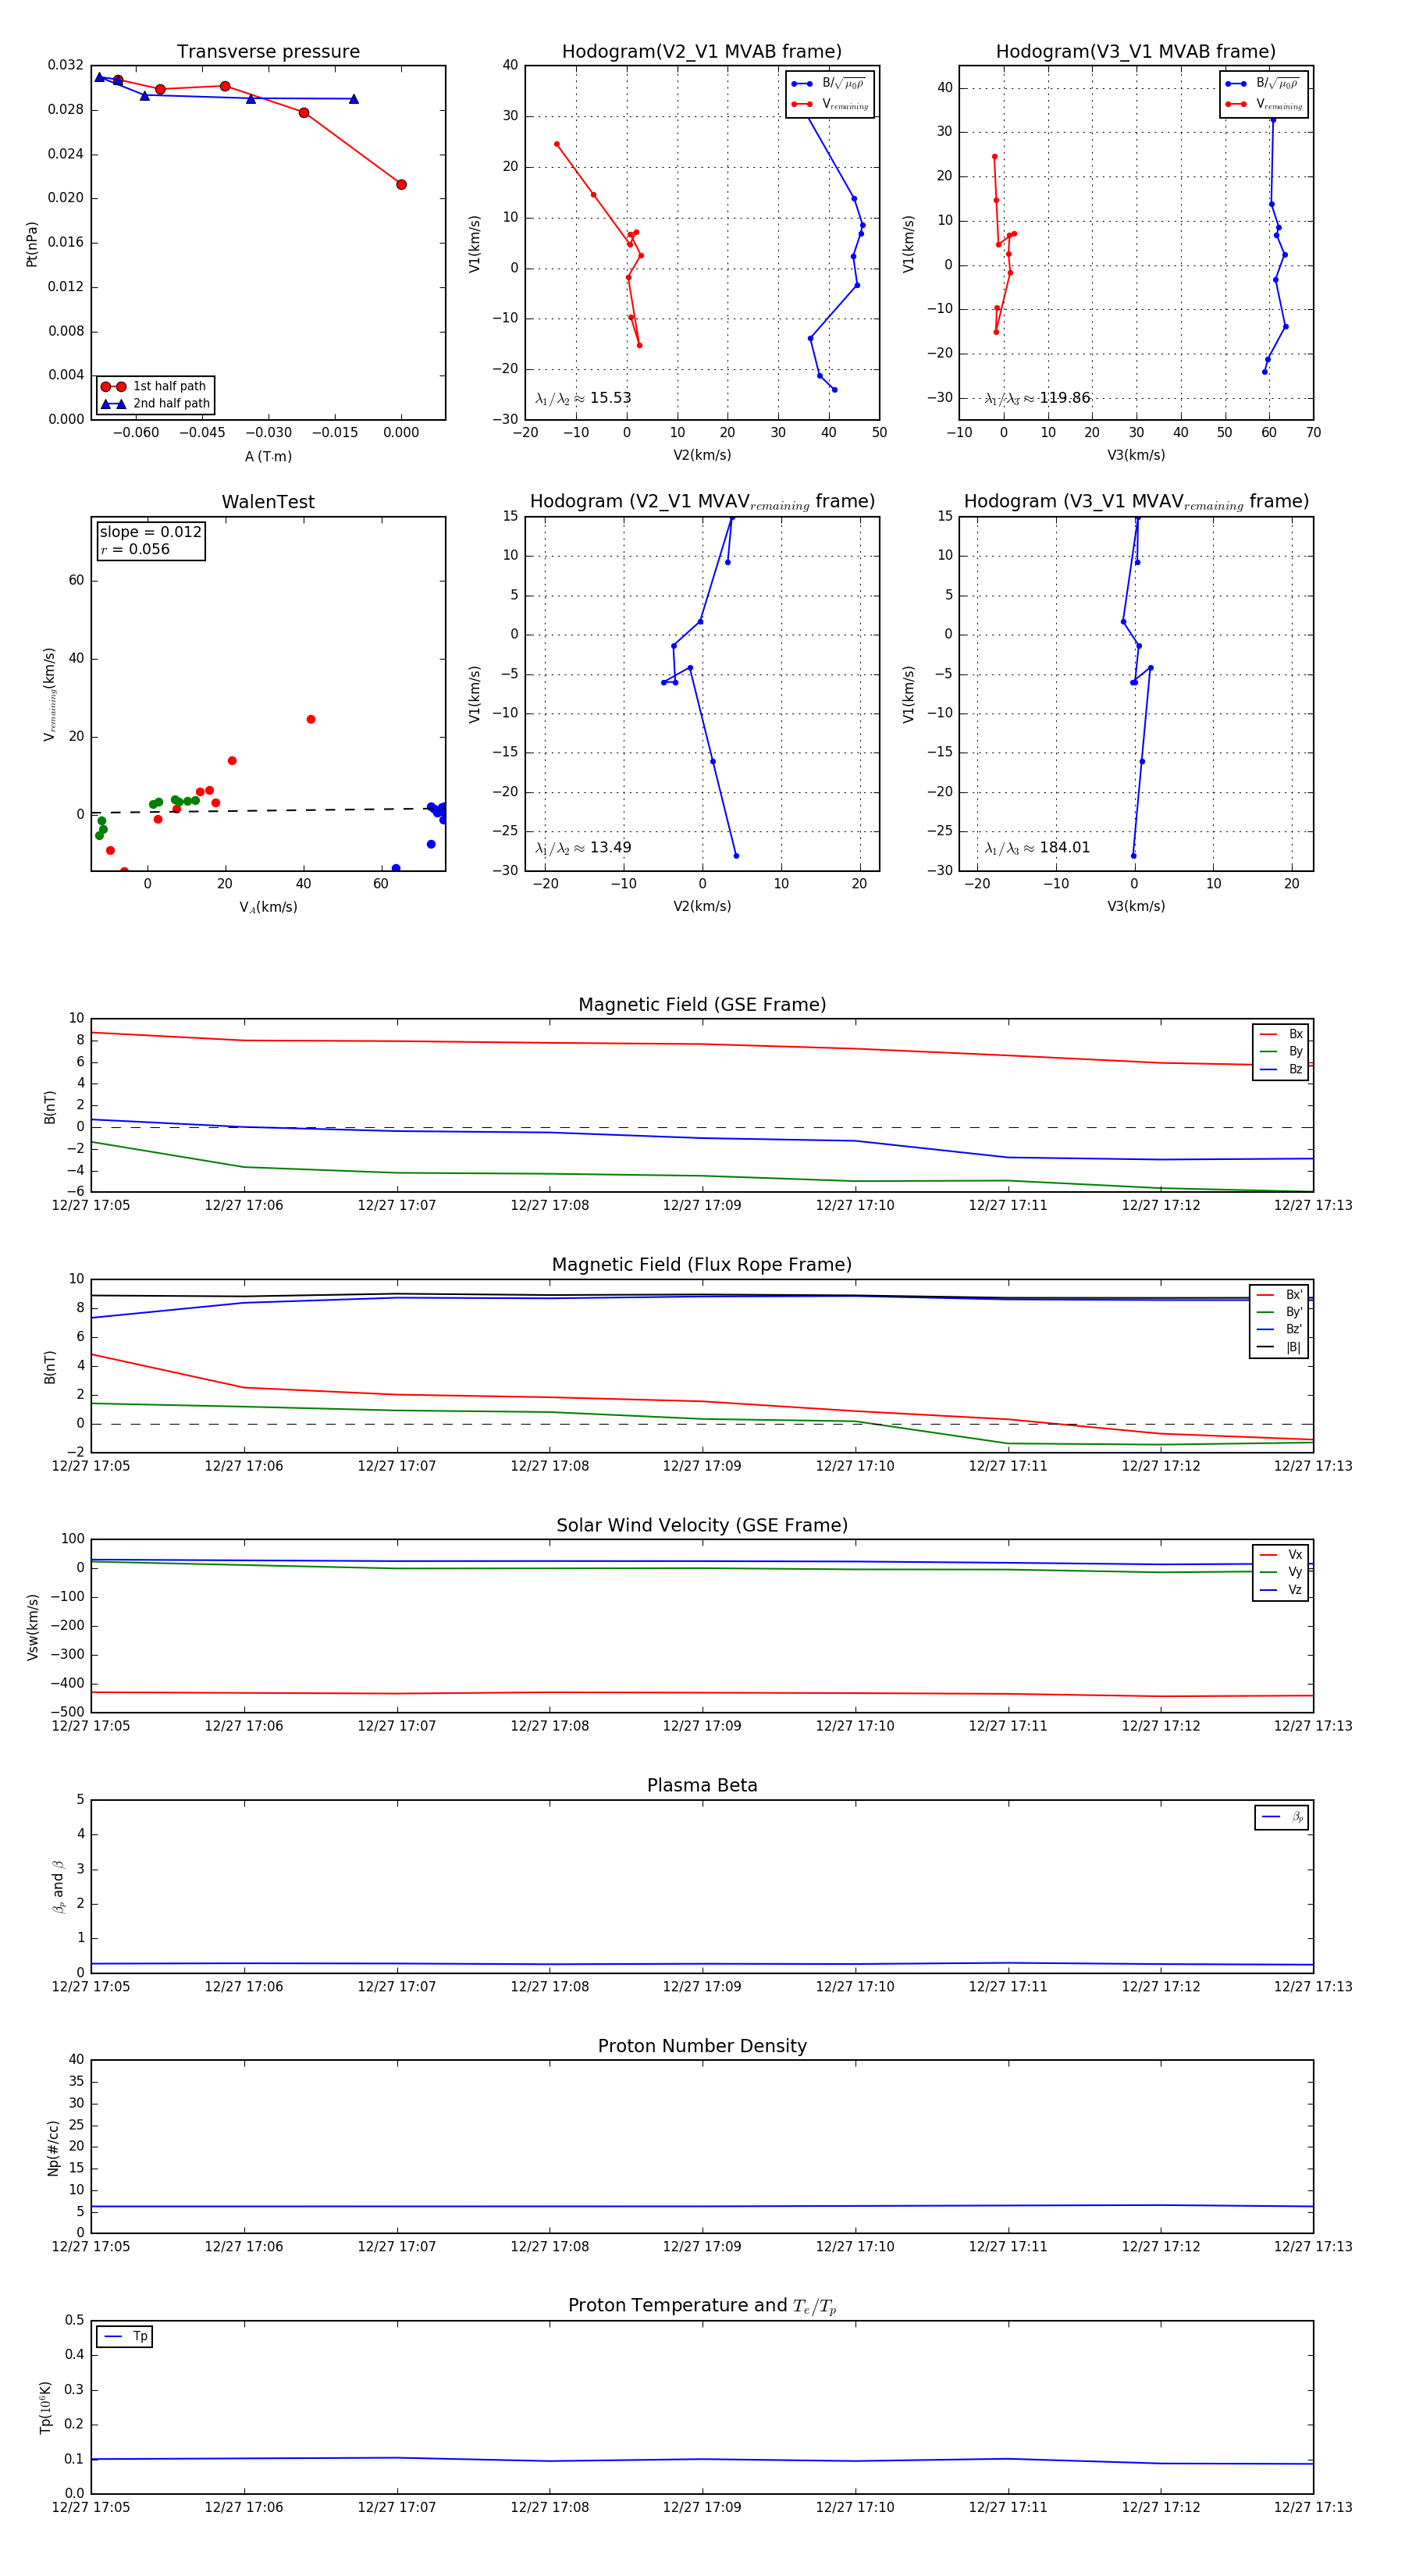Click the "Solar Wind Velocity (GSE Frame)" title
This screenshot has width=1405, height=2576.
pyautogui.click(x=702, y=1525)
